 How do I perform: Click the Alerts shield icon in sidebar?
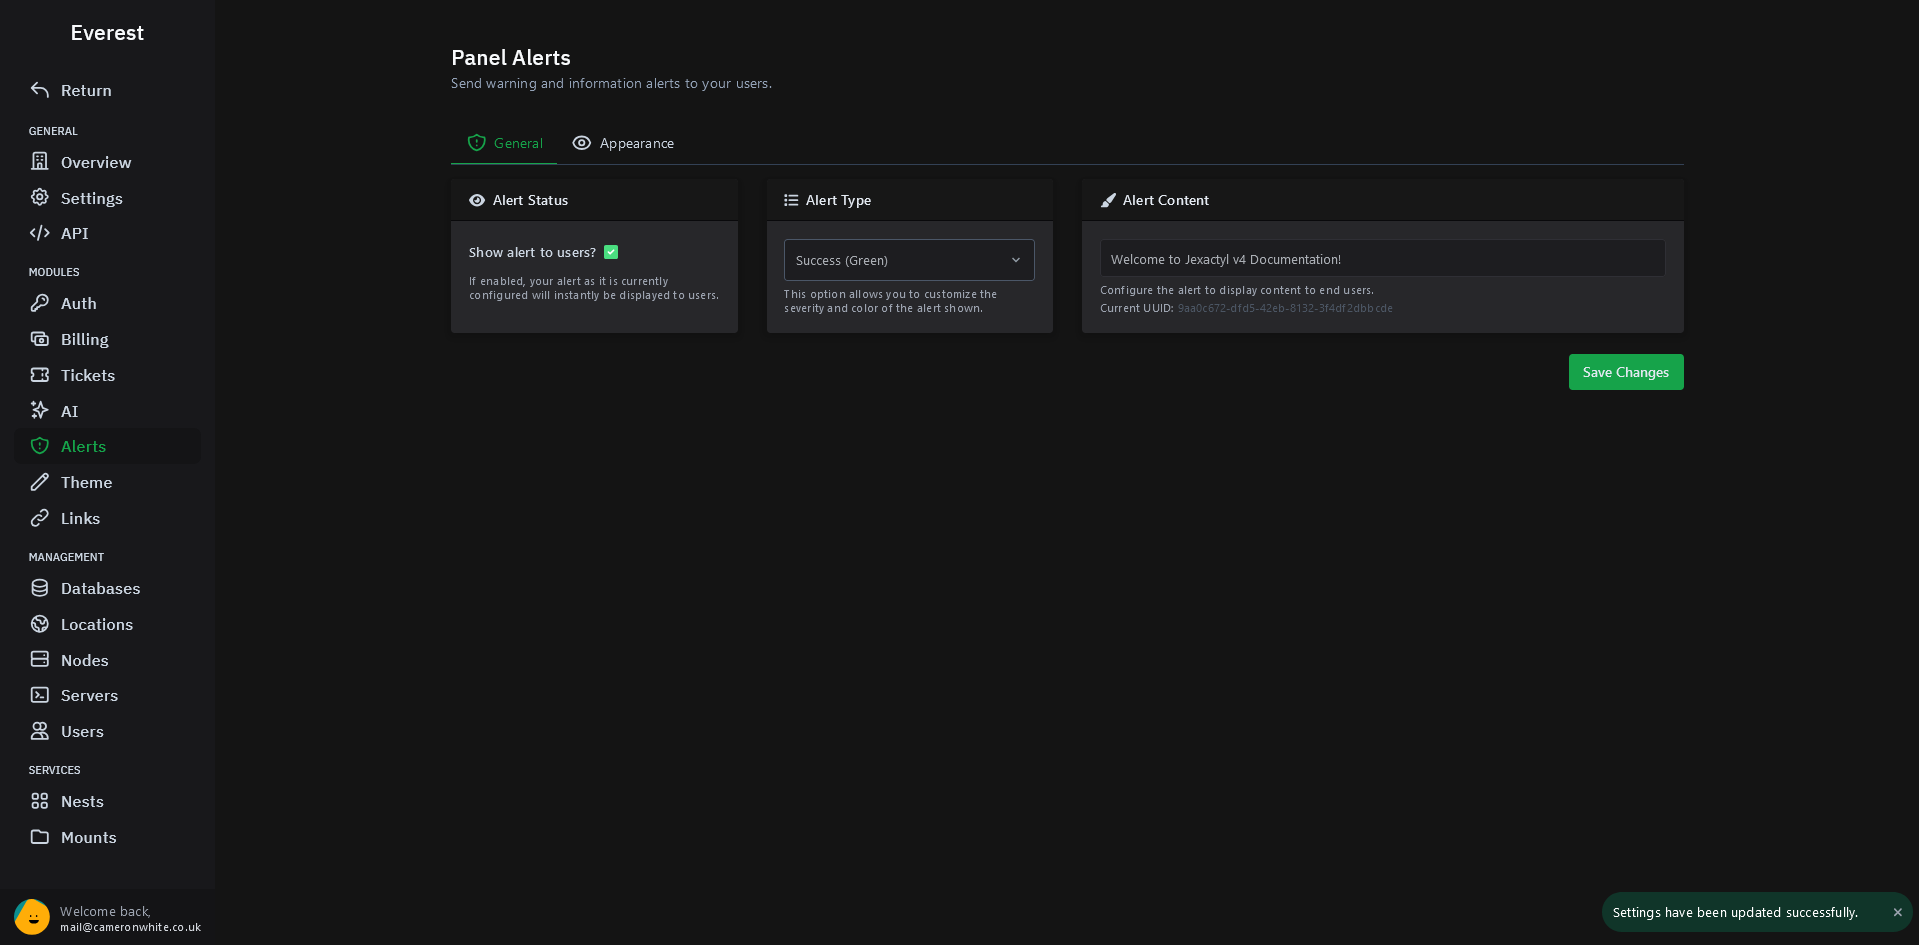pyautogui.click(x=40, y=446)
